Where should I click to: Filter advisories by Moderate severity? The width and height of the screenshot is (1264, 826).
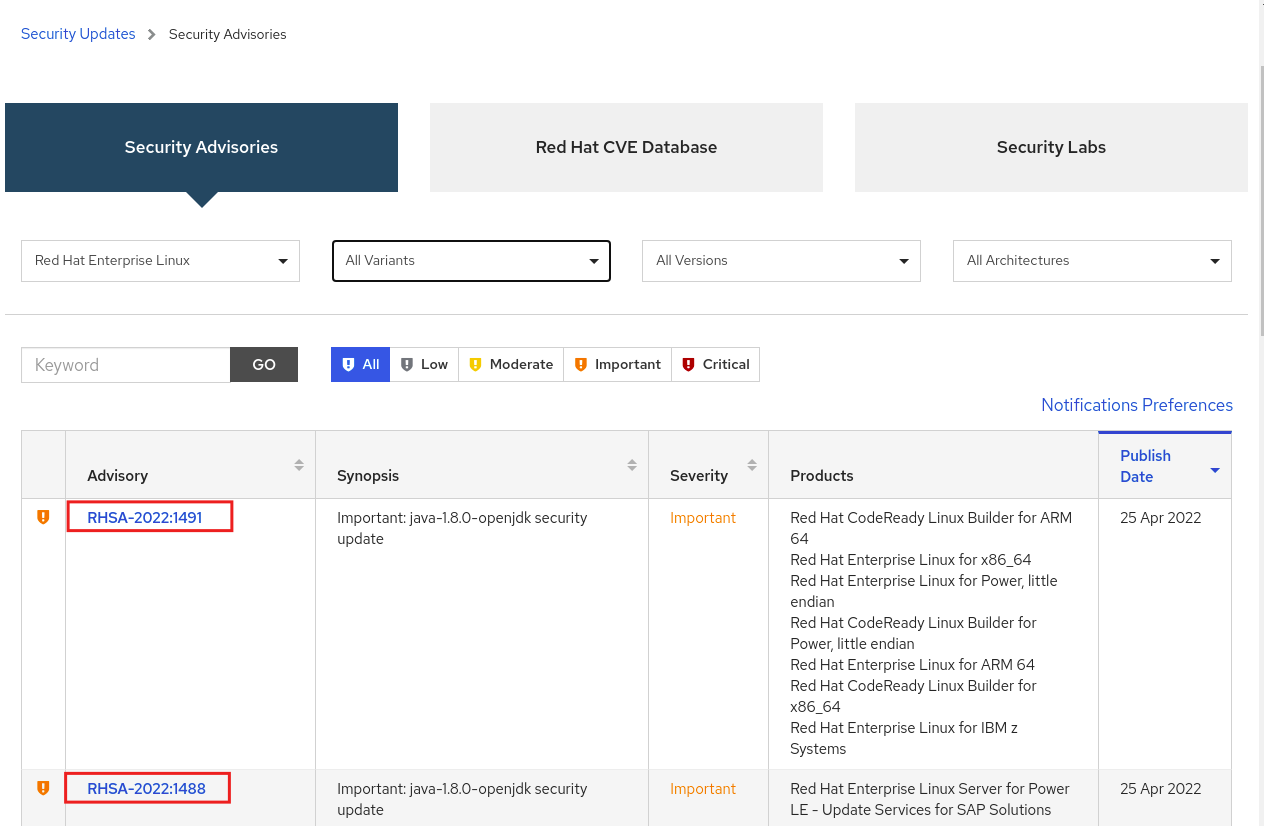tap(511, 365)
